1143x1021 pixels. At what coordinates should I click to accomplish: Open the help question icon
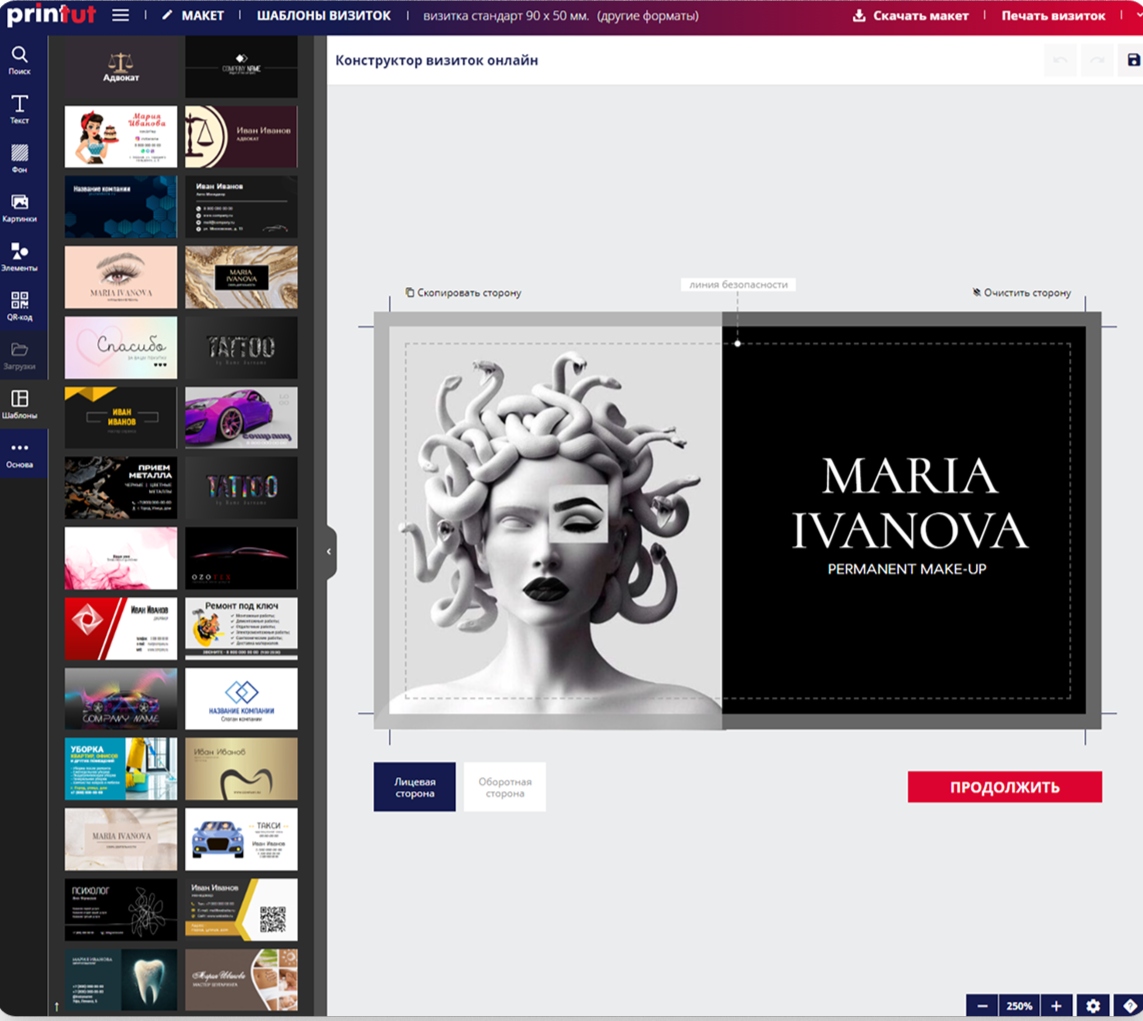(x=1129, y=1006)
